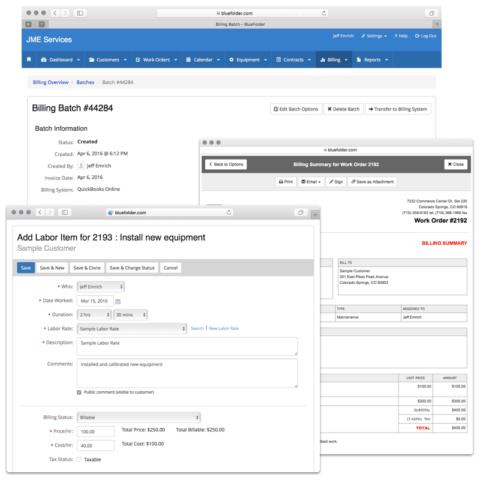Click Transfer to Billing System button
Image resolution: width=480 pixels, height=480 pixels.
point(398,109)
